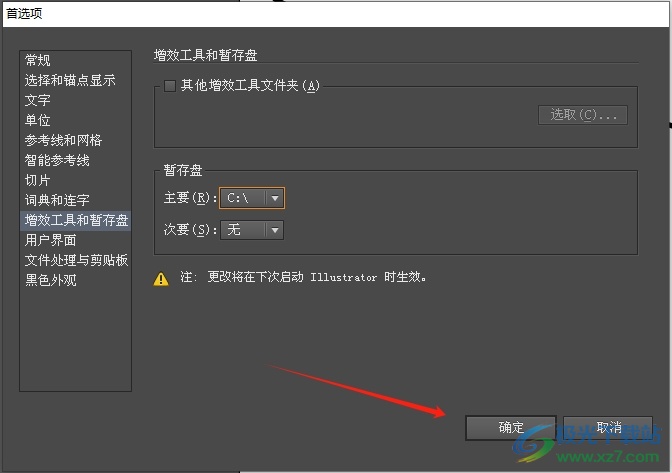Open the 主要 scratch disk dropdown
Screen dimensions: 672x473
252,198
